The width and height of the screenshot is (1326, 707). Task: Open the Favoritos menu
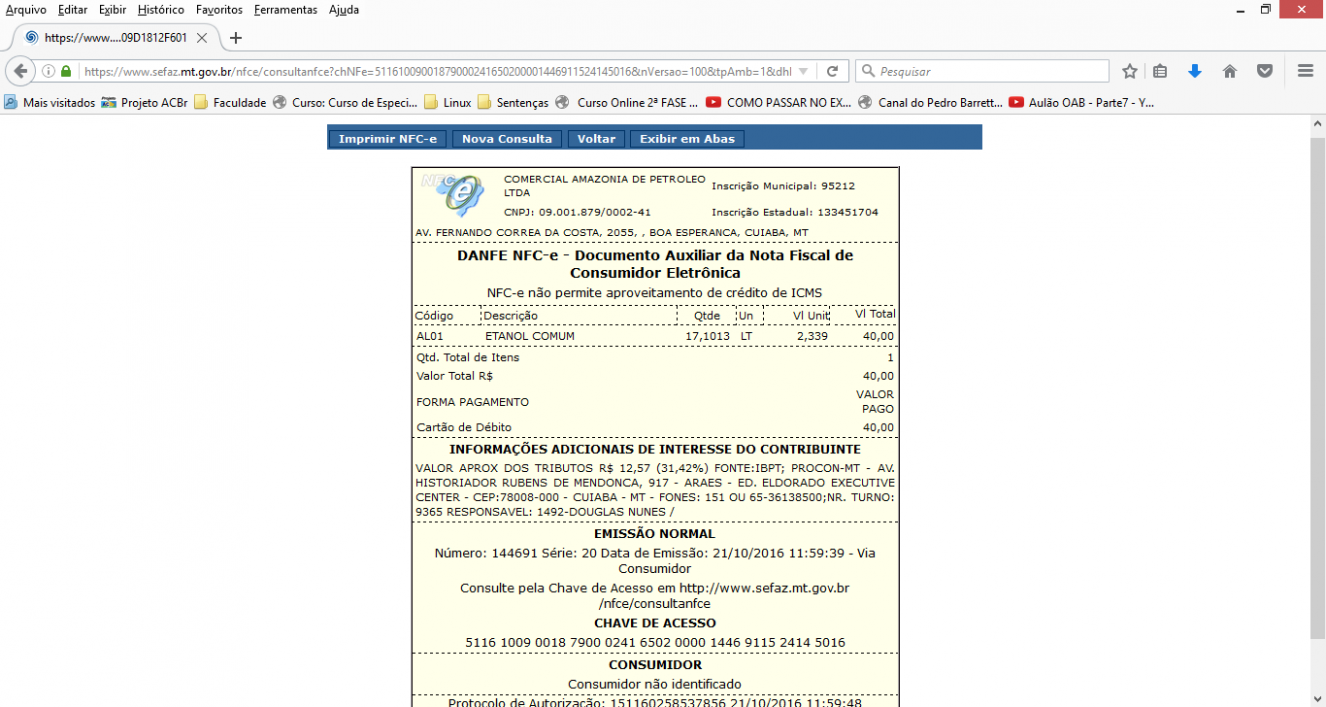pyautogui.click(x=219, y=9)
